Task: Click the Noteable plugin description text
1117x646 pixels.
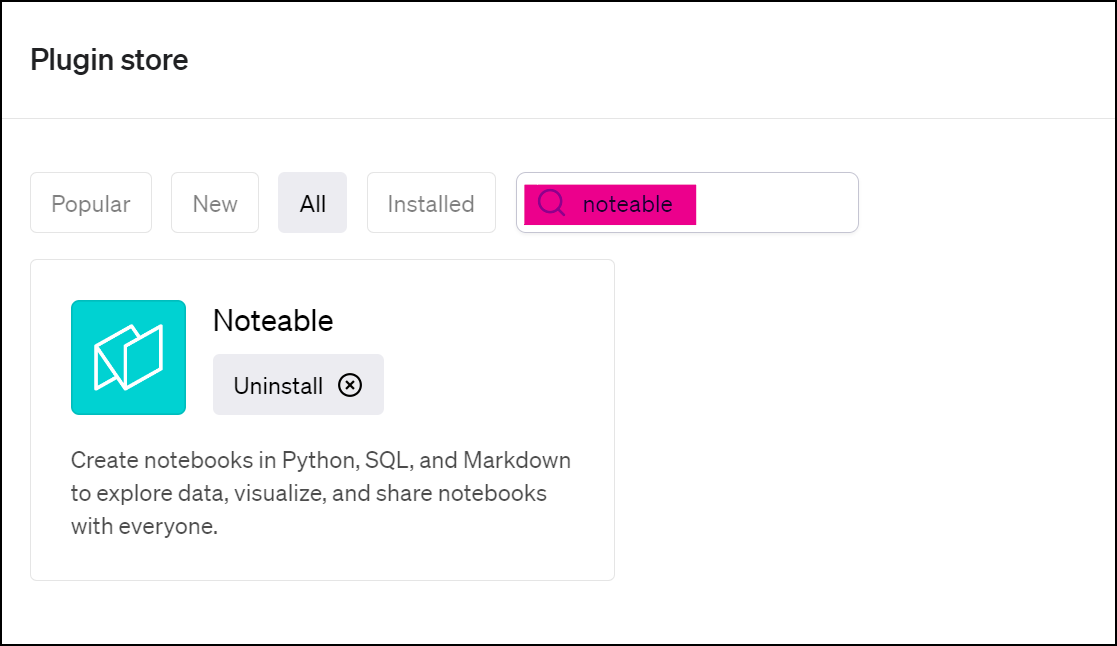Action: tap(320, 493)
